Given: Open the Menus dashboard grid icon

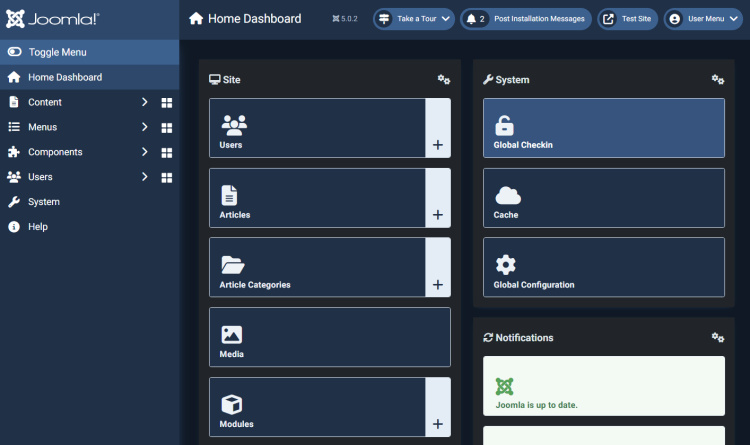Looking at the screenshot, I should tap(167, 127).
